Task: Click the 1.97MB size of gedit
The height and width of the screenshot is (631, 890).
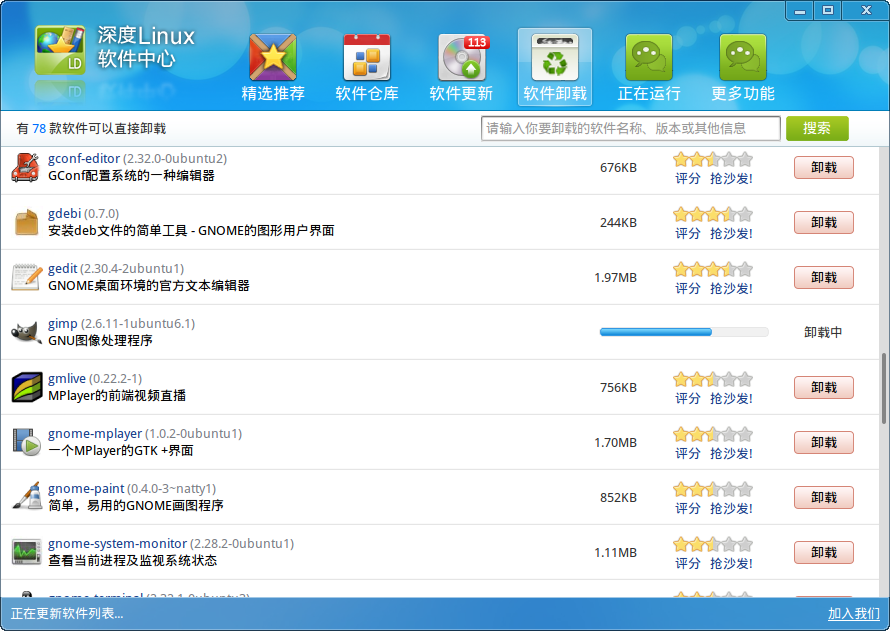Action: (x=615, y=277)
